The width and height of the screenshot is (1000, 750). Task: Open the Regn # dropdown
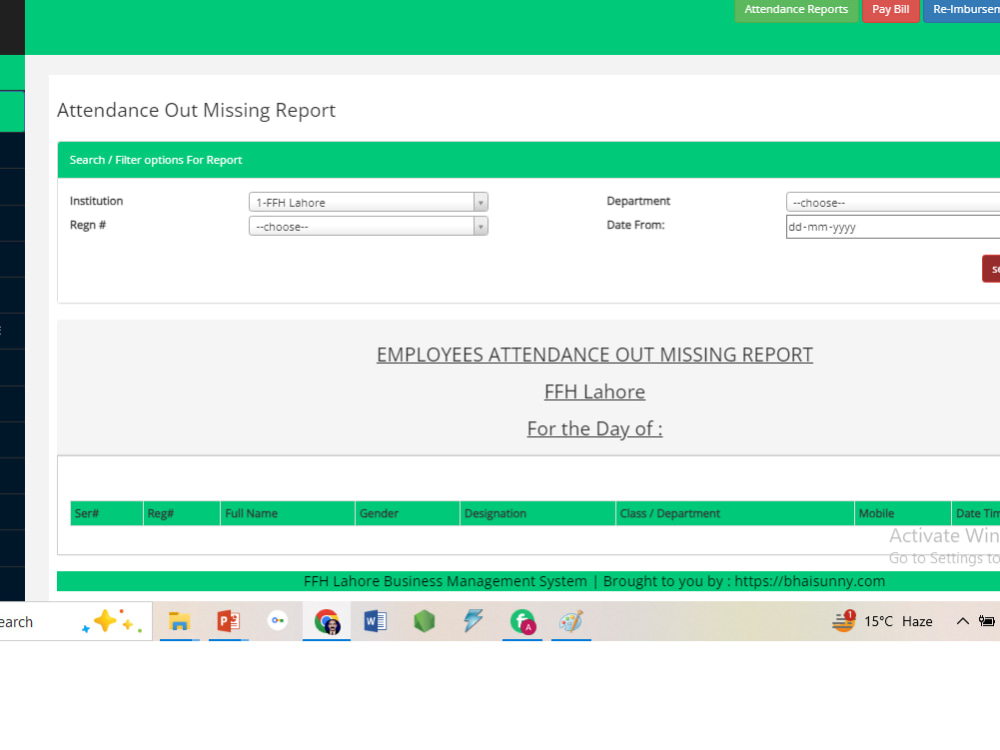368,226
